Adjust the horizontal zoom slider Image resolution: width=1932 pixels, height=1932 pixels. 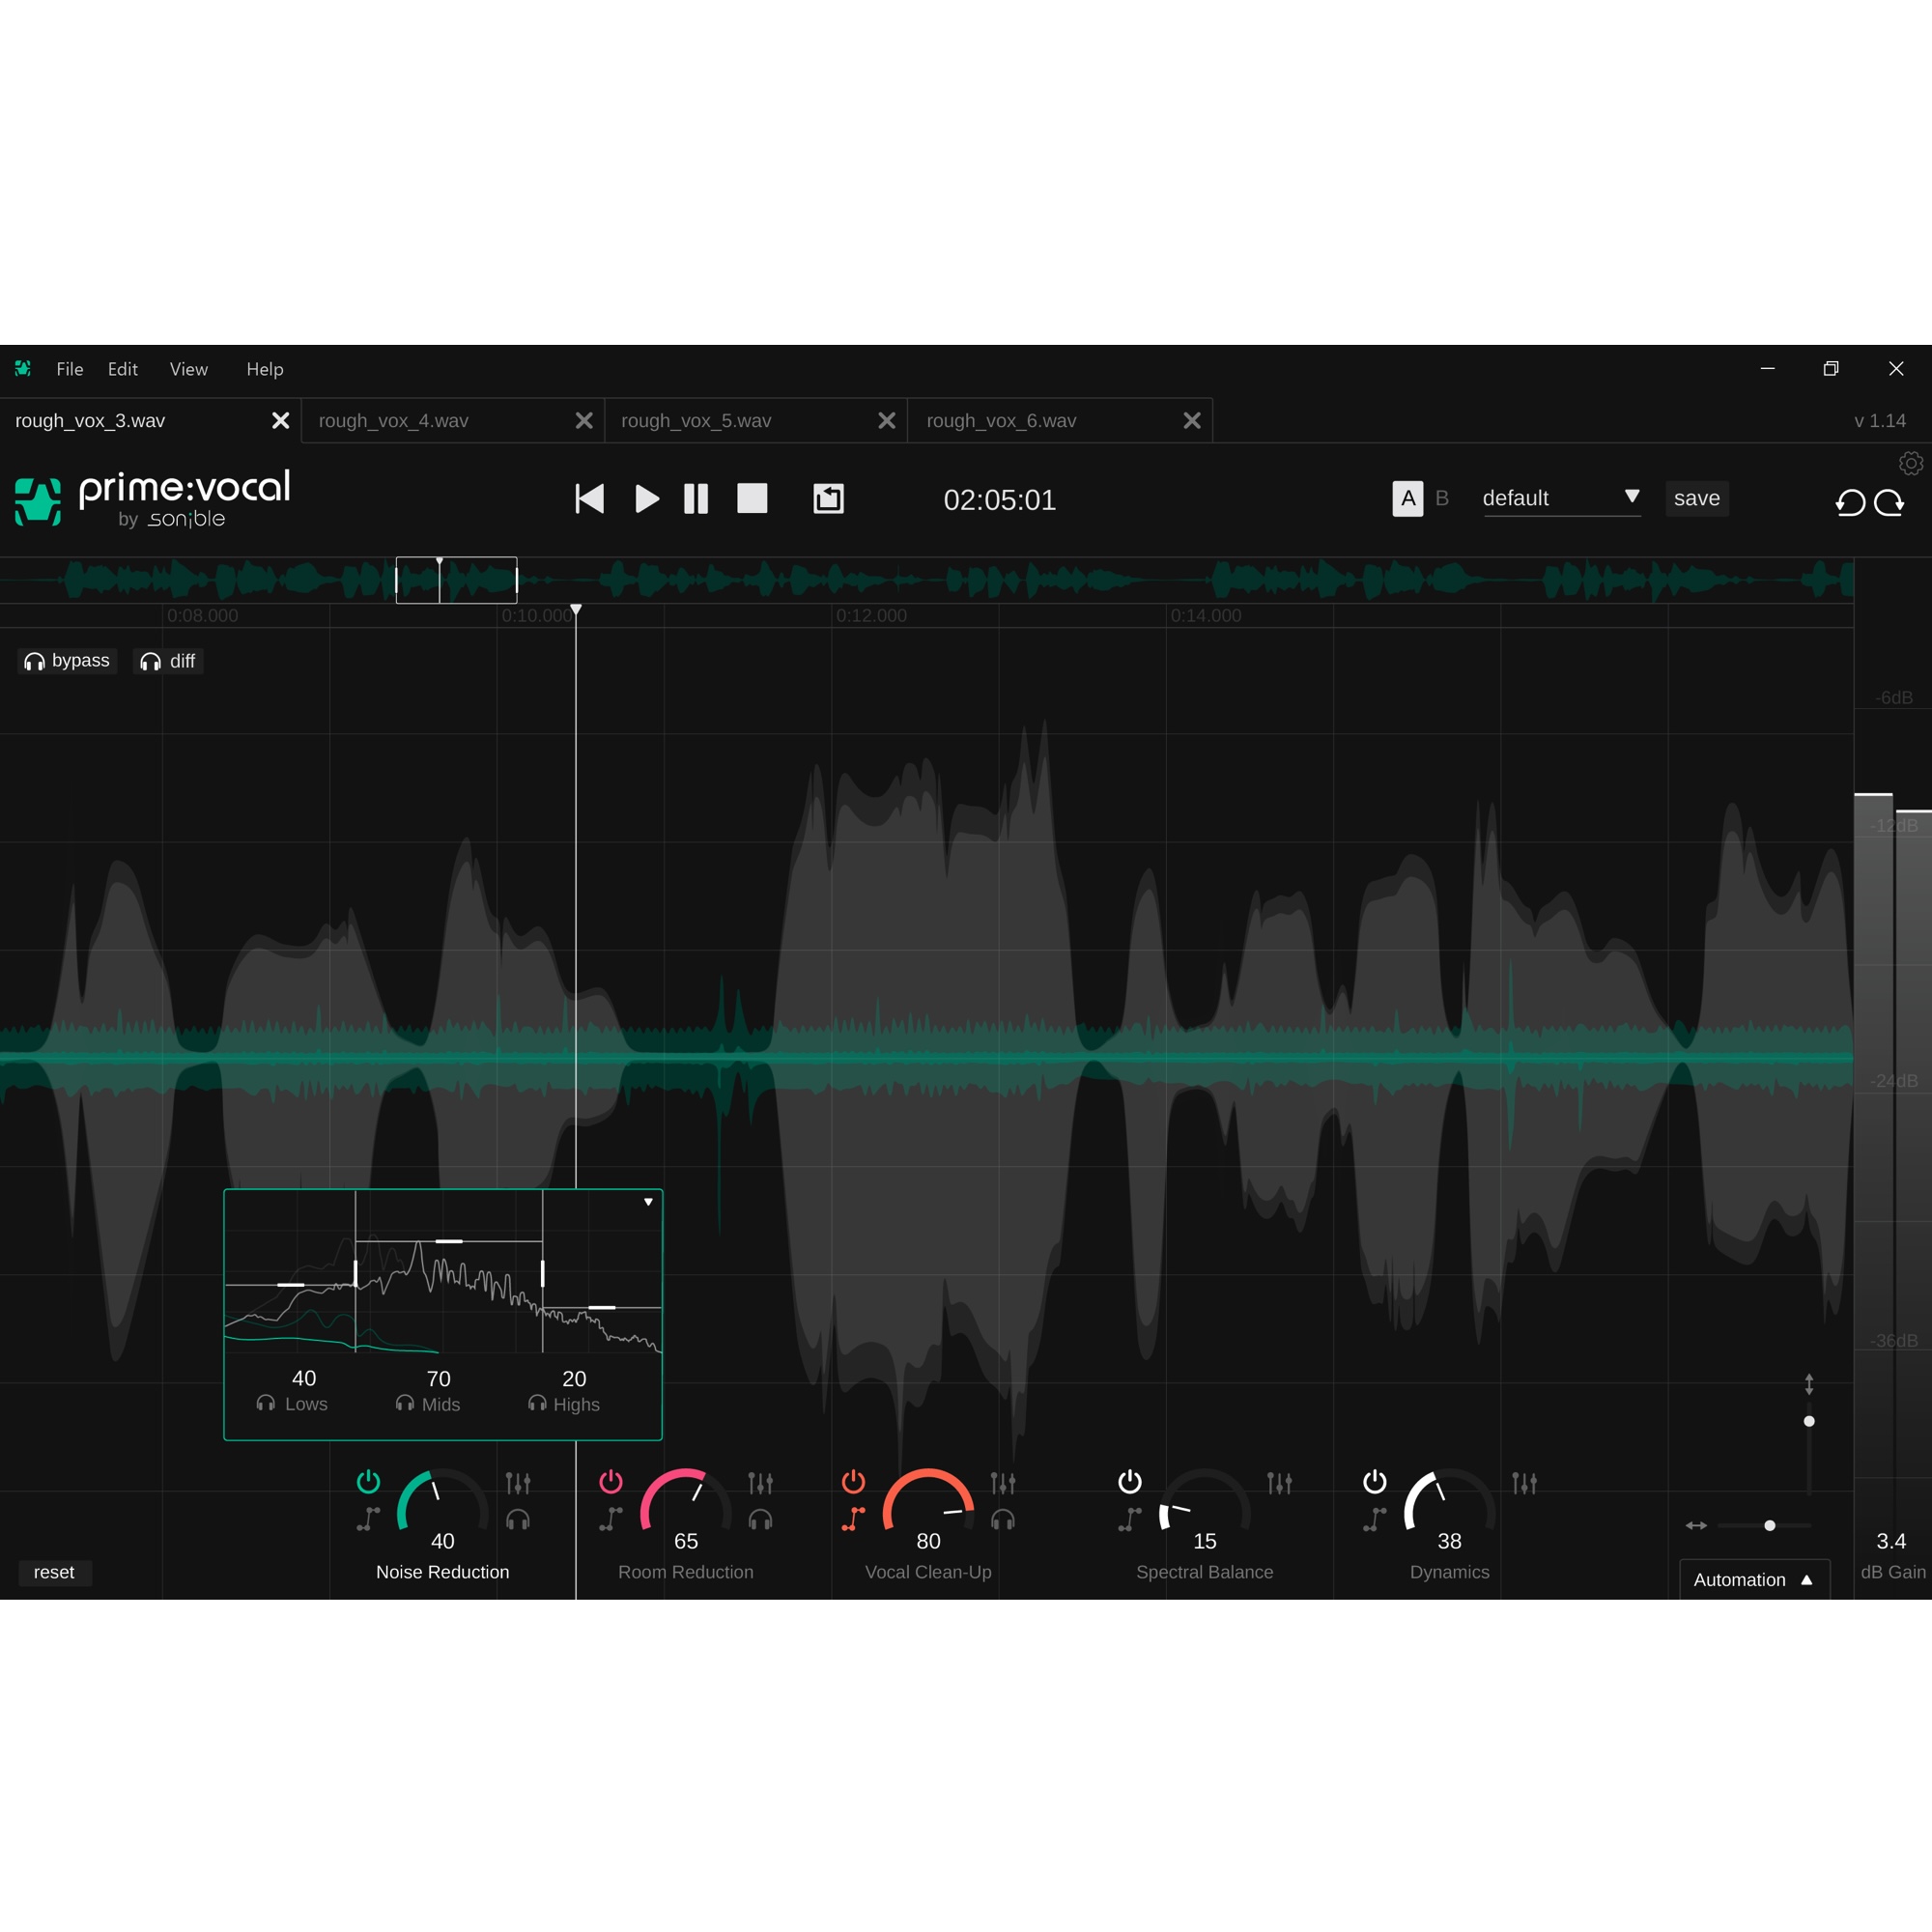pos(1769,1525)
